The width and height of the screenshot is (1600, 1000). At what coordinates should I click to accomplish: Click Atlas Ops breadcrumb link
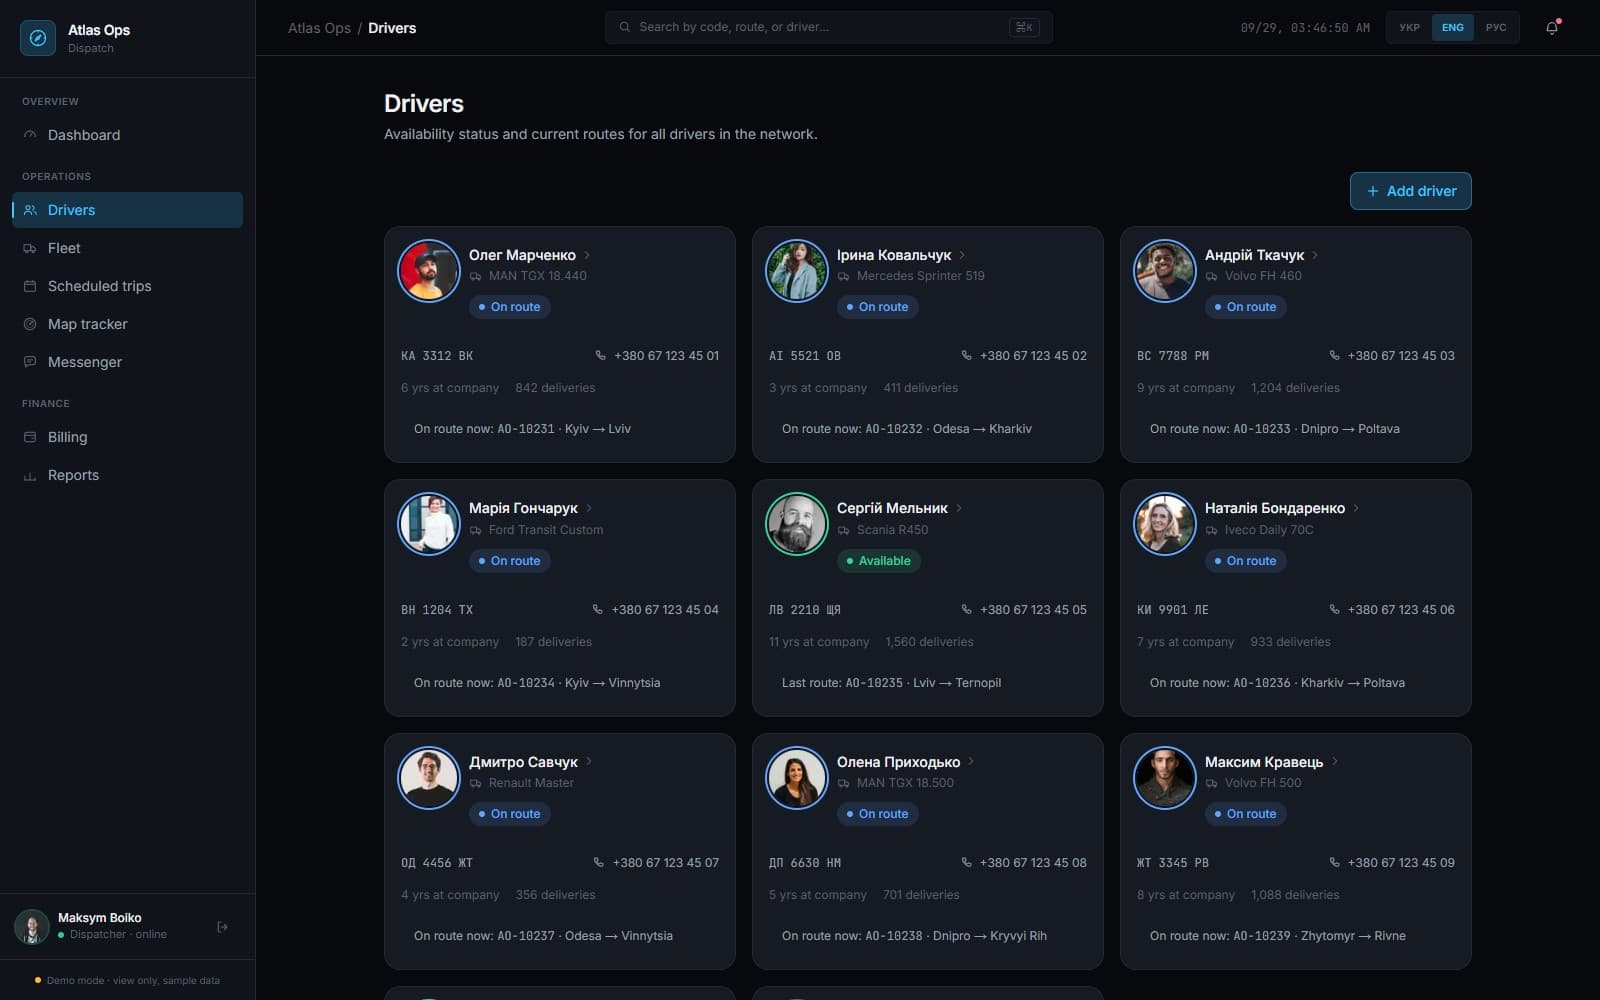point(319,28)
